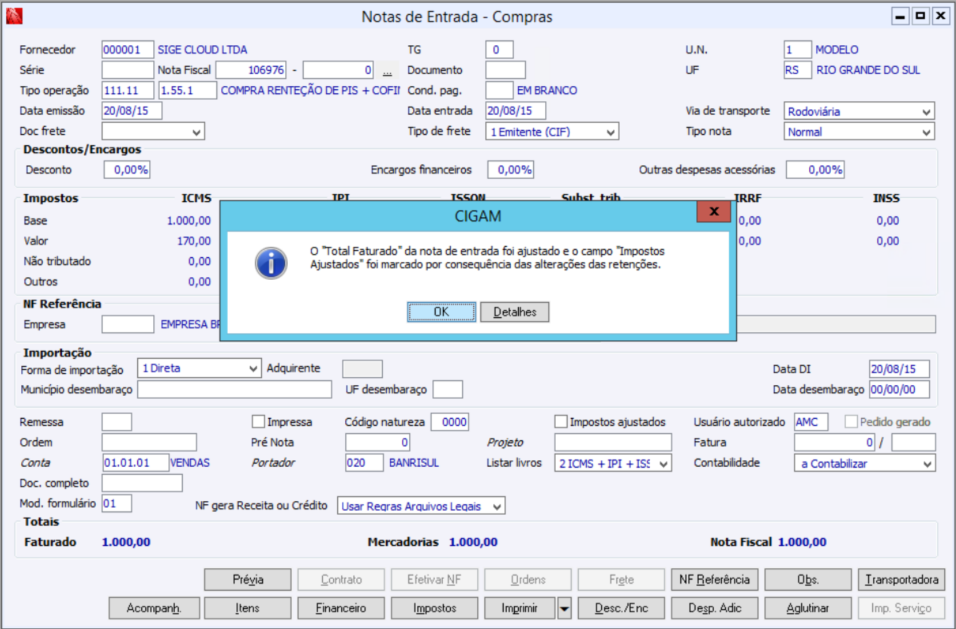The height and width of the screenshot is (629, 956).
Task: Open the Transportadora button
Action: point(901,580)
